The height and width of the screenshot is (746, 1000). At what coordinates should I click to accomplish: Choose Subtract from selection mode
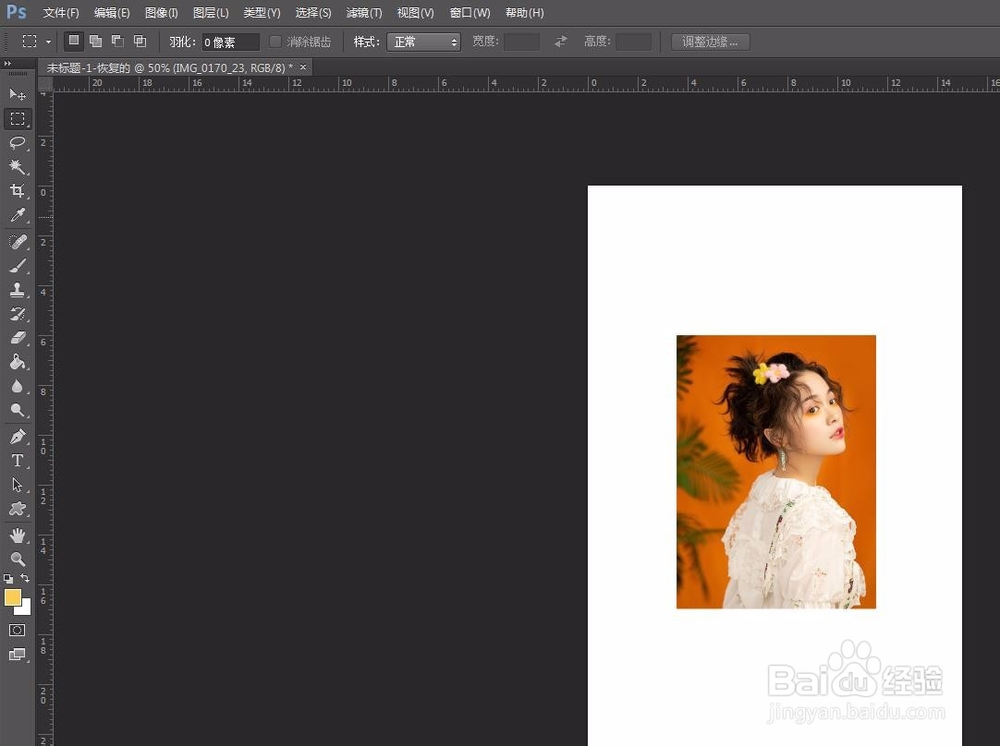coord(117,41)
